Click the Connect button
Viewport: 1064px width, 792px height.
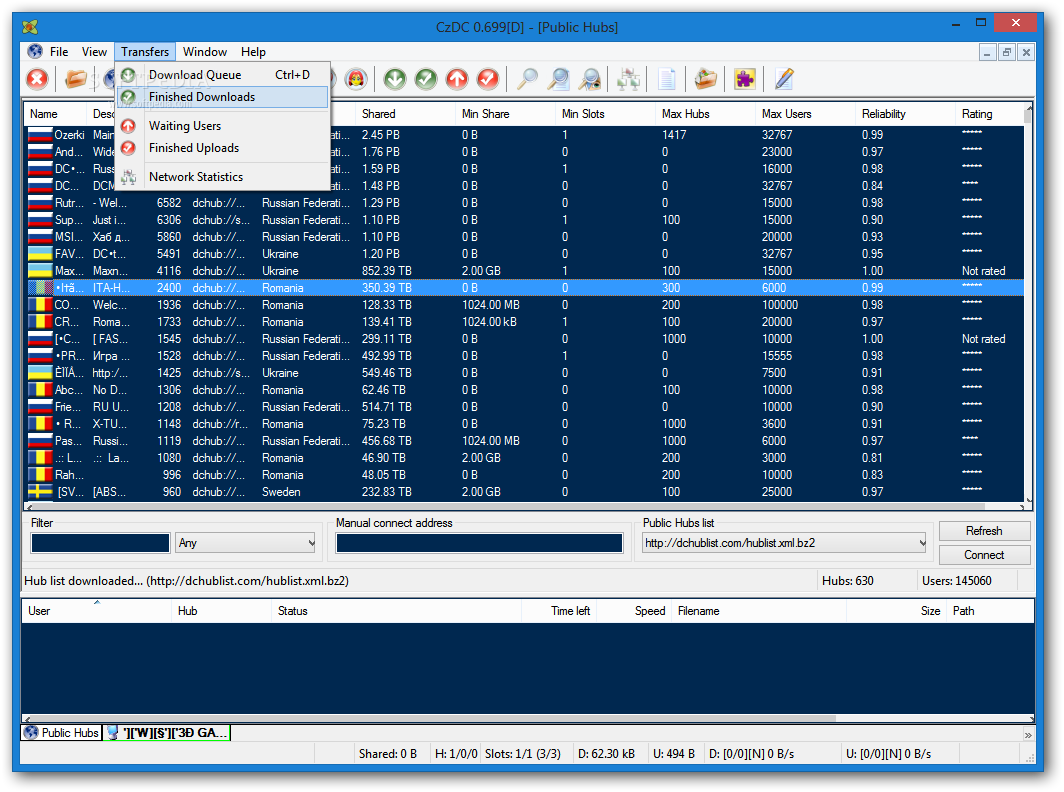coord(984,555)
